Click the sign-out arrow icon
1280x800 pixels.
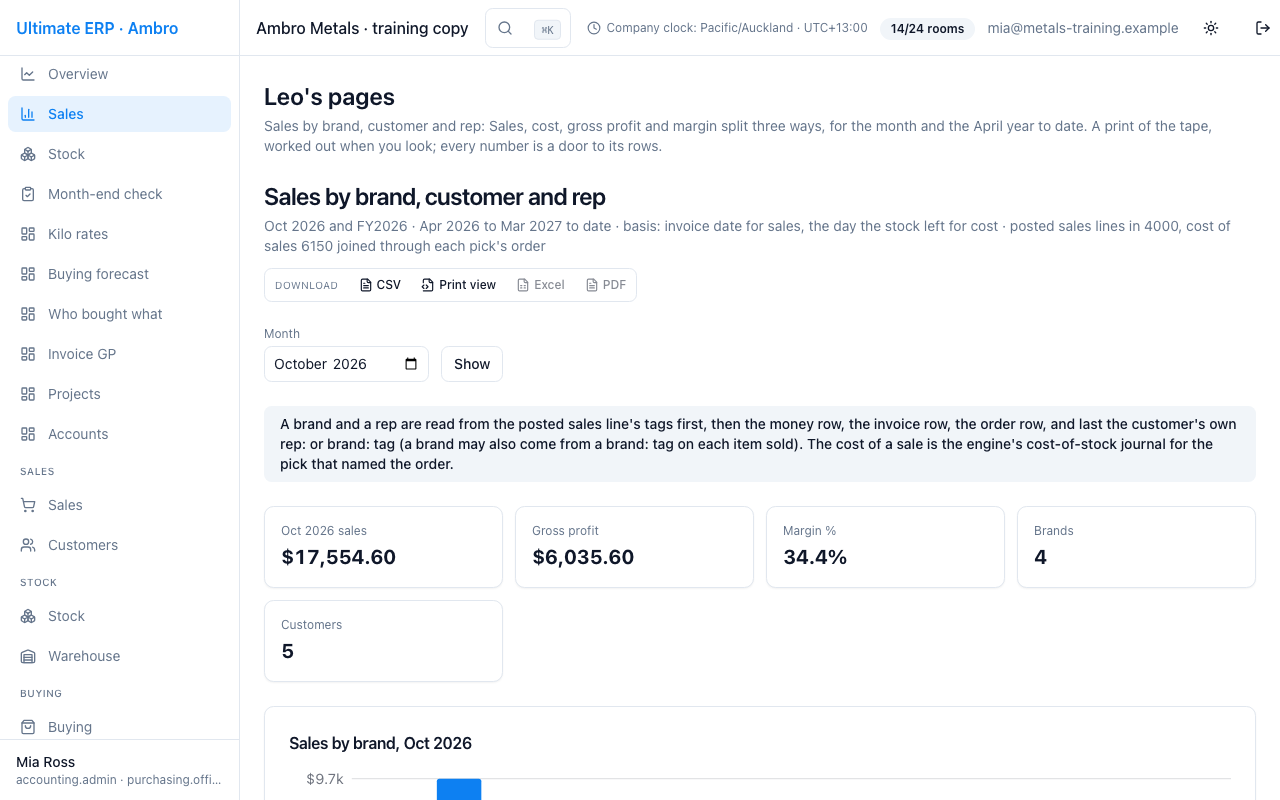pos(1263,28)
